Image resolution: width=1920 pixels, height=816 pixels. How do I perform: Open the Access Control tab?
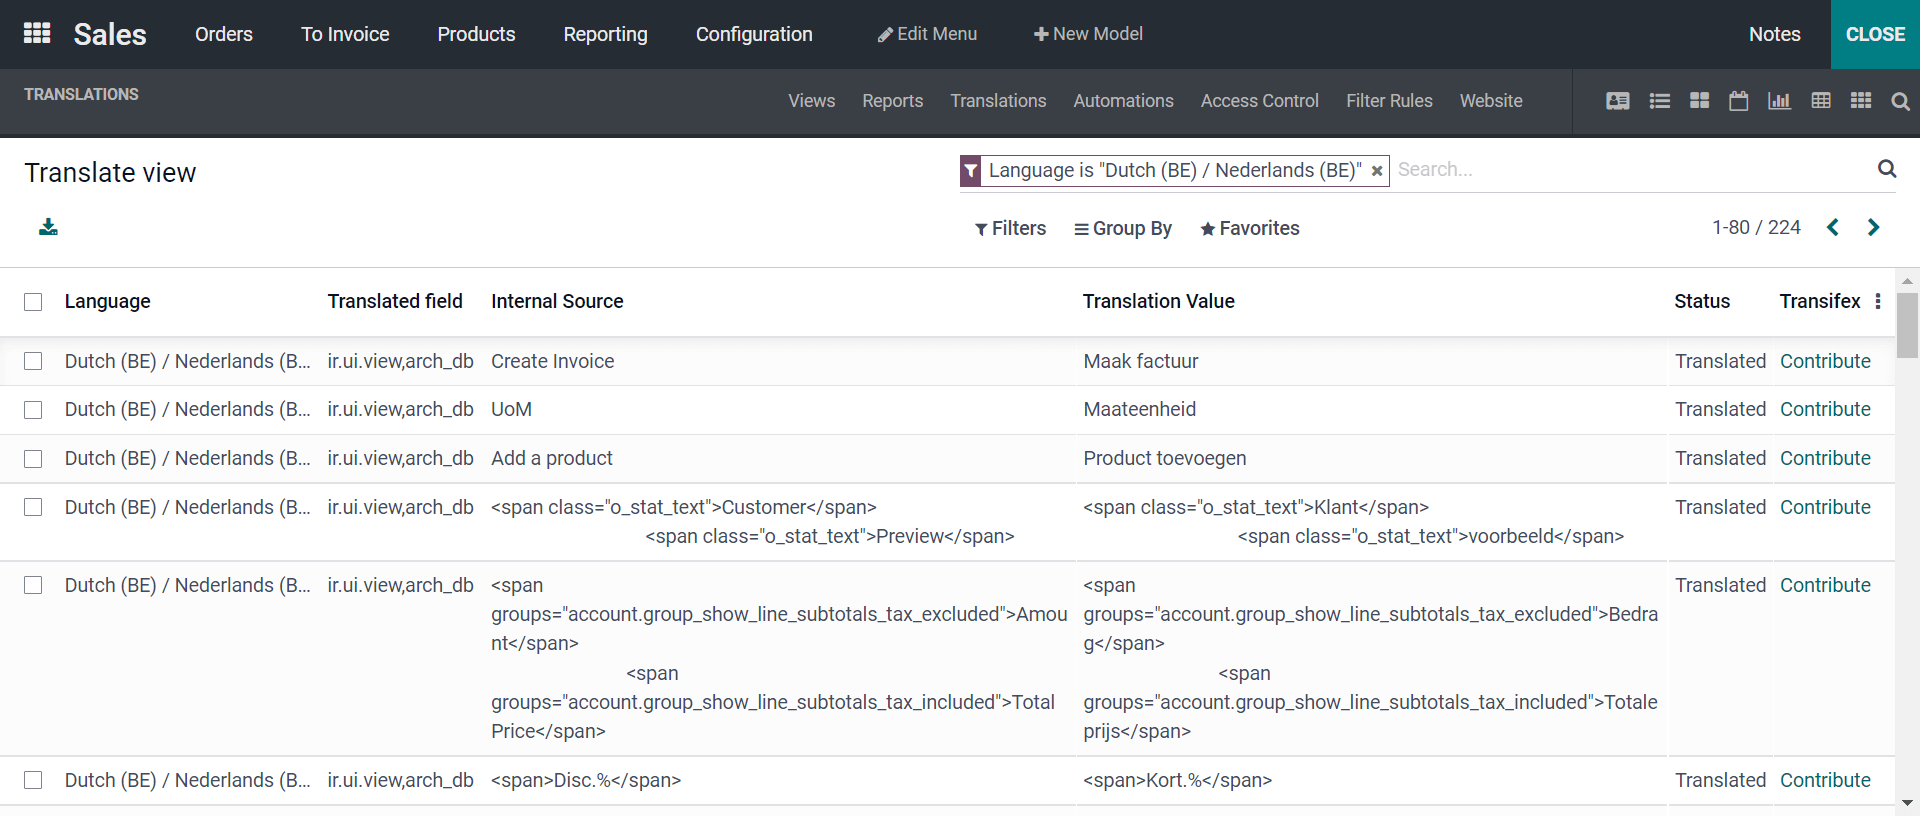click(1259, 101)
